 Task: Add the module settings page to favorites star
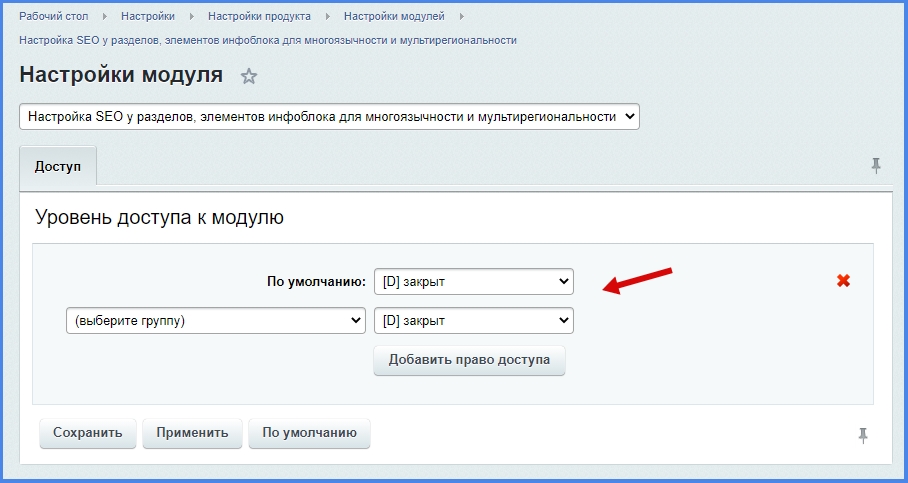tap(249, 77)
